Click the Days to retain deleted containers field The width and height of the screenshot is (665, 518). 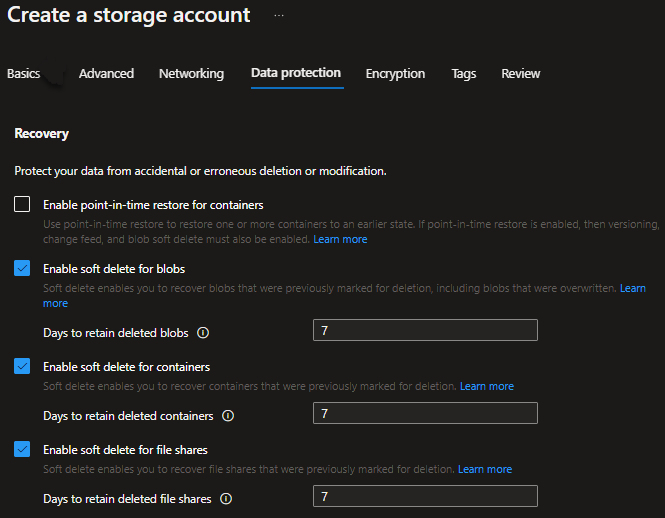click(425, 414)
